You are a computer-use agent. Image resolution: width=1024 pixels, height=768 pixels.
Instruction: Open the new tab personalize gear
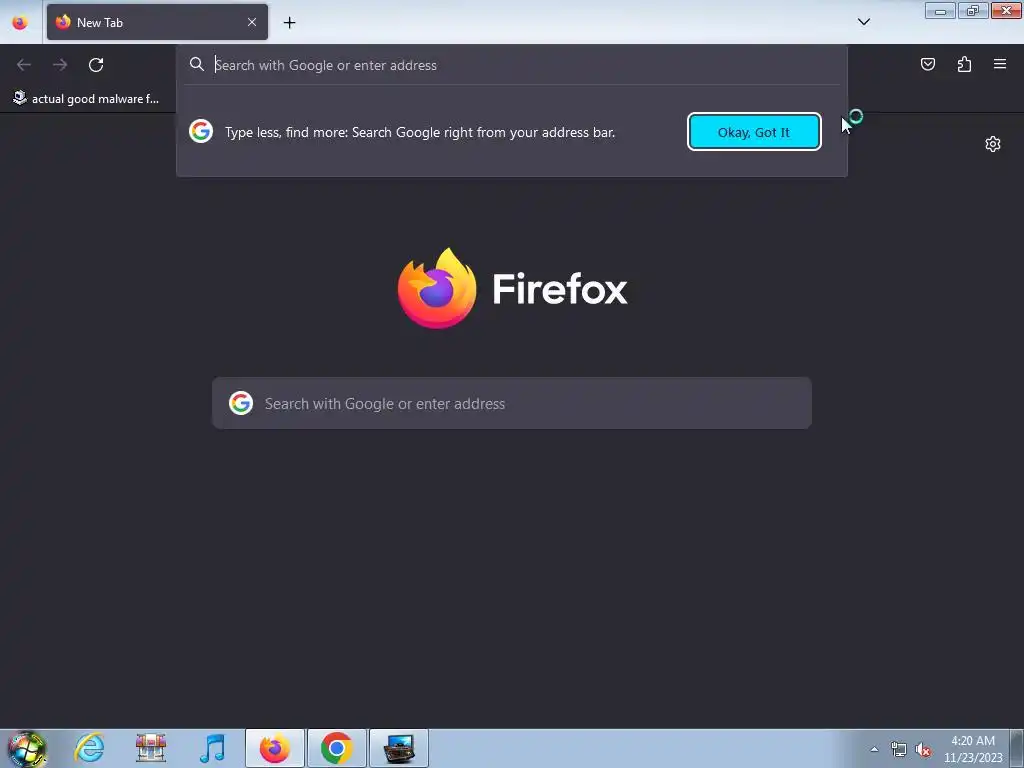coord(993,144)
